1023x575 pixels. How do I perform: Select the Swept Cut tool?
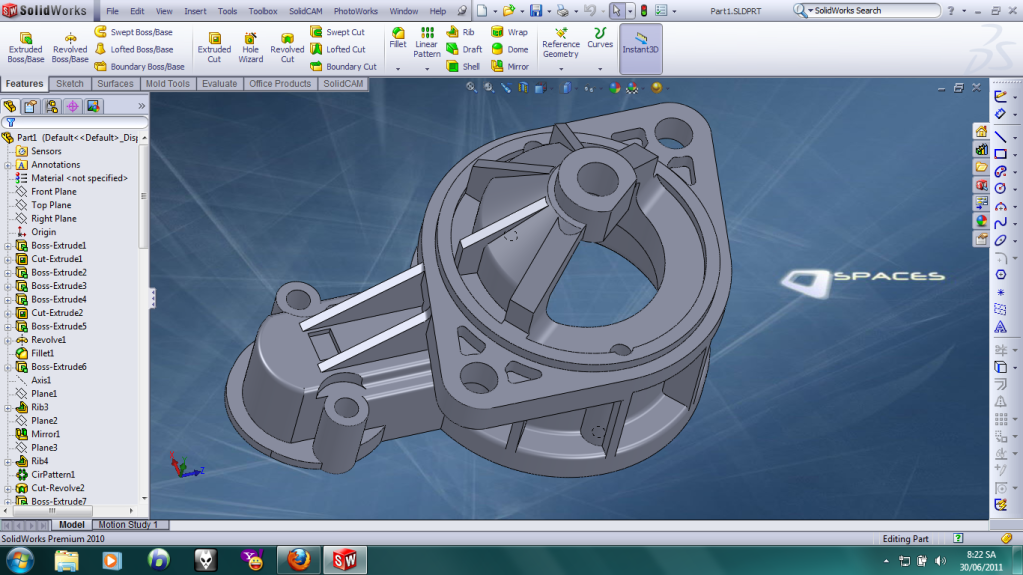pyautogui.click(x=337, y=32)
